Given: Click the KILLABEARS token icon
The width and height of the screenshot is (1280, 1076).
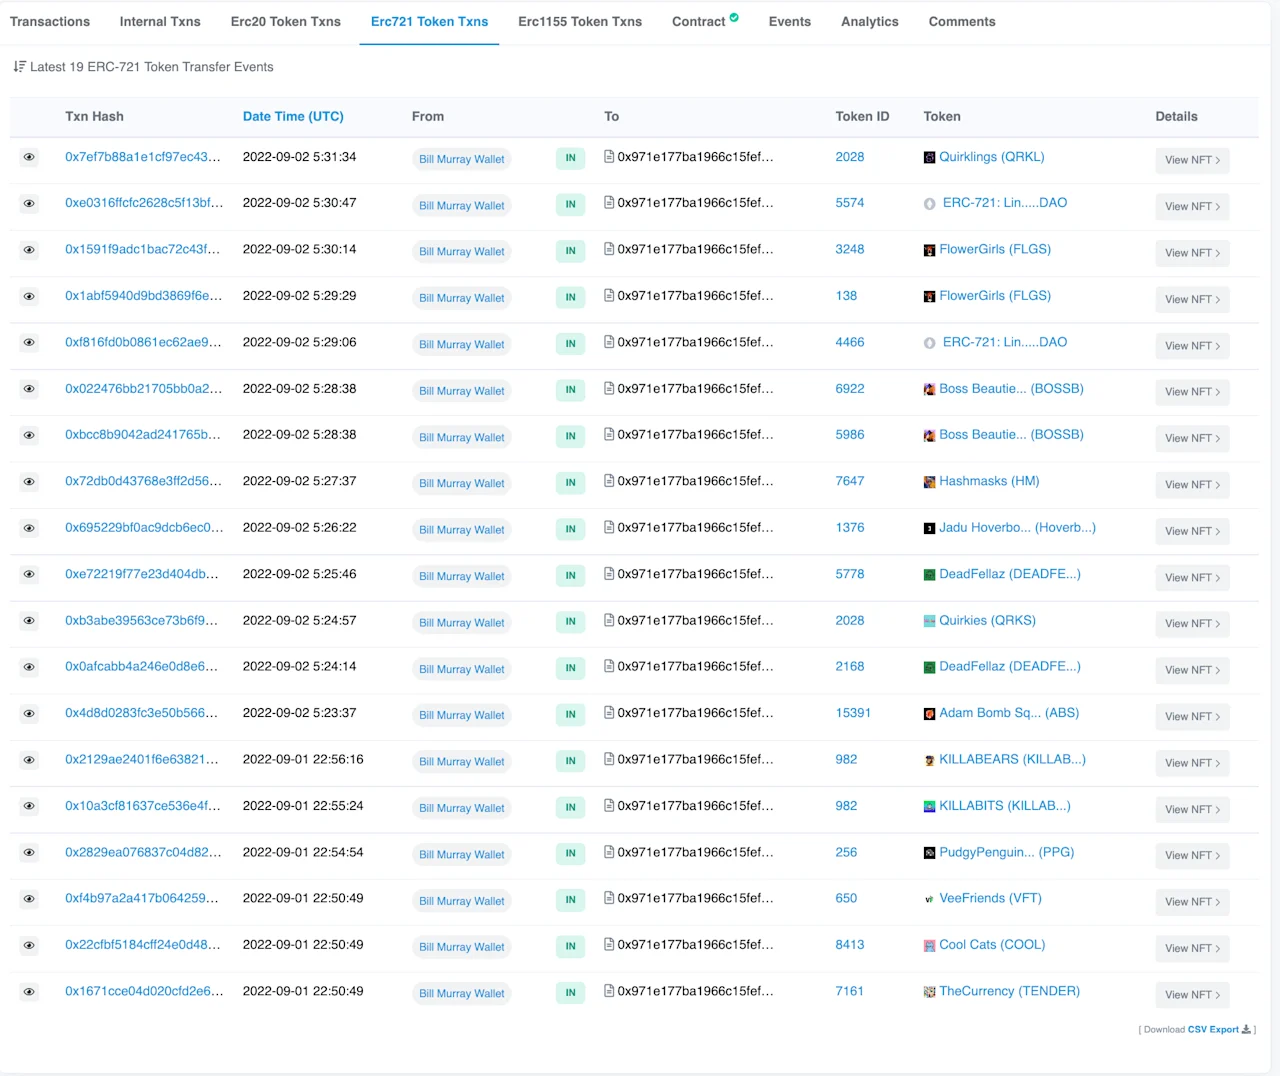Looking at the screenshot, I should pyautogui.click(x=930, y=760).
